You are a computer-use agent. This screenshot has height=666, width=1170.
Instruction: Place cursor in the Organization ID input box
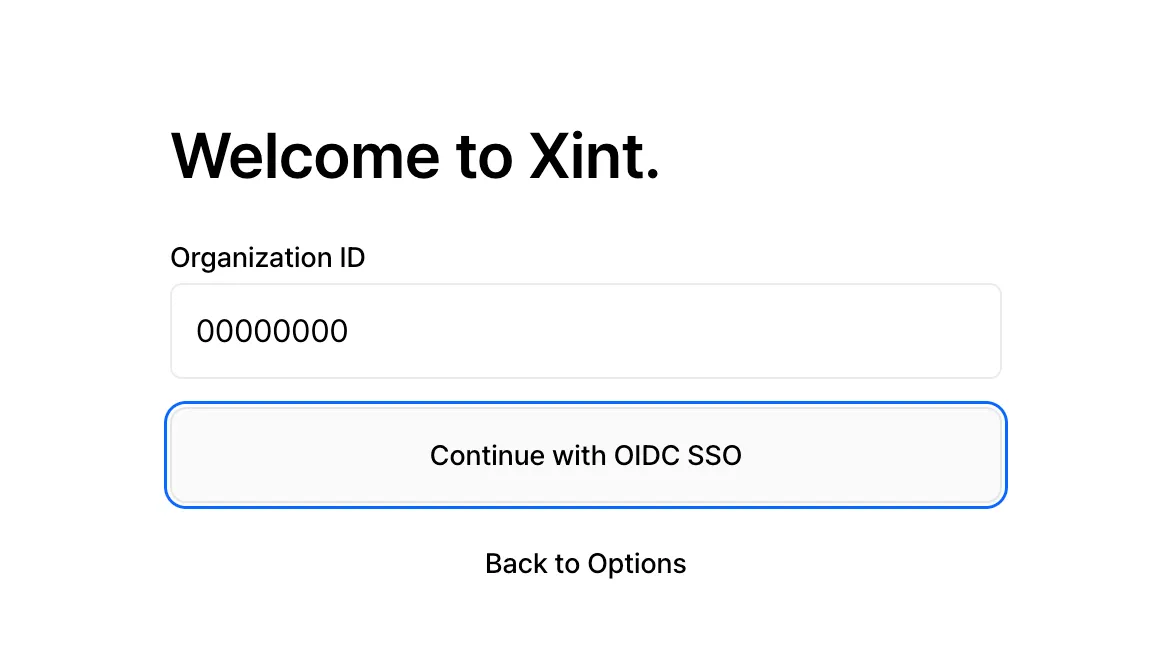(585, 330)
